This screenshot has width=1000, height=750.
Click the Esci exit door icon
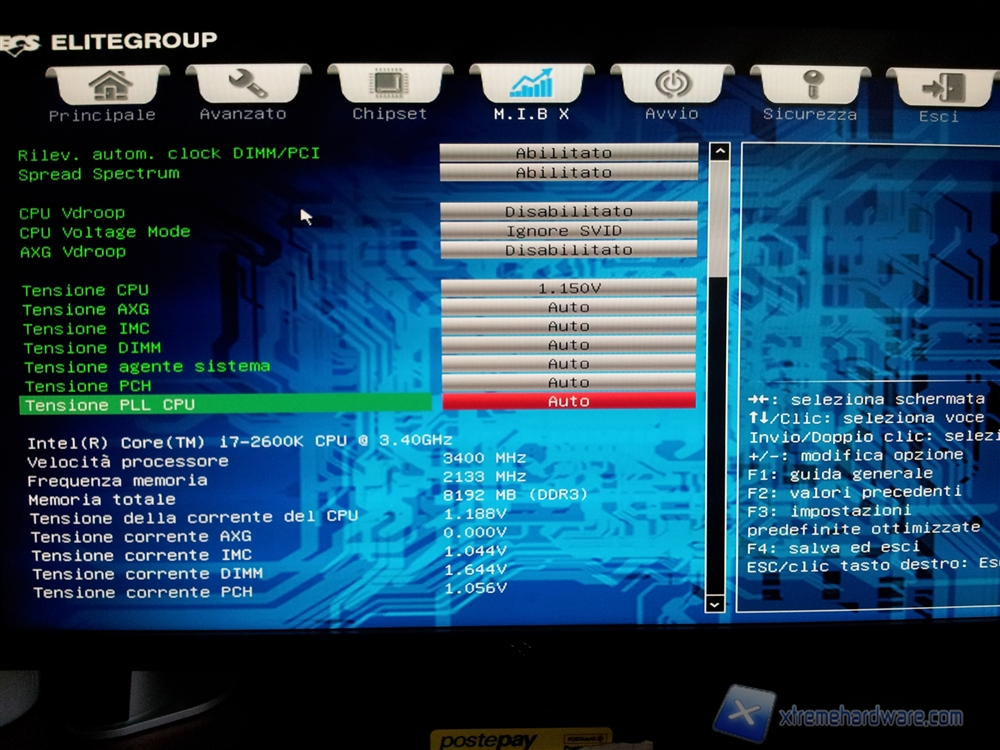[942, 88]
